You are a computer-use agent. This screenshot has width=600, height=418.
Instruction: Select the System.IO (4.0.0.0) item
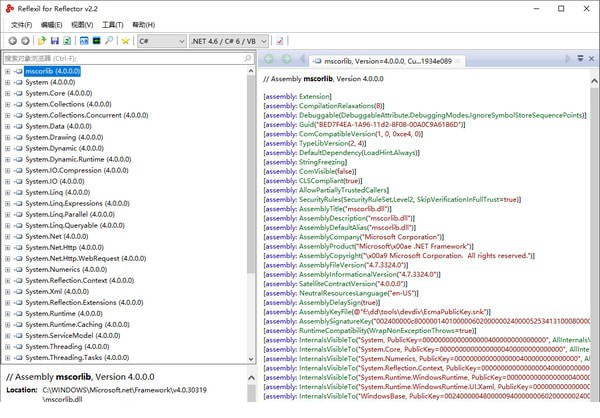point(55,181)
